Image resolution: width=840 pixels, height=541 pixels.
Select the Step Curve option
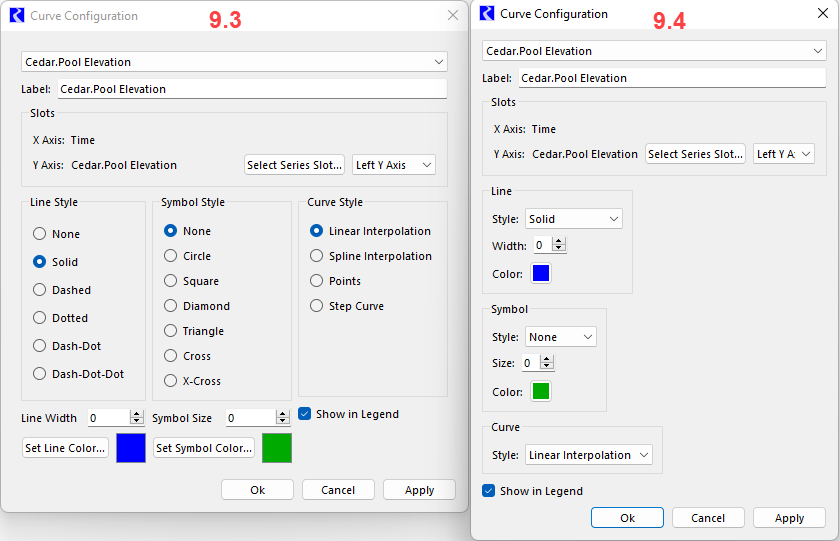317,306
